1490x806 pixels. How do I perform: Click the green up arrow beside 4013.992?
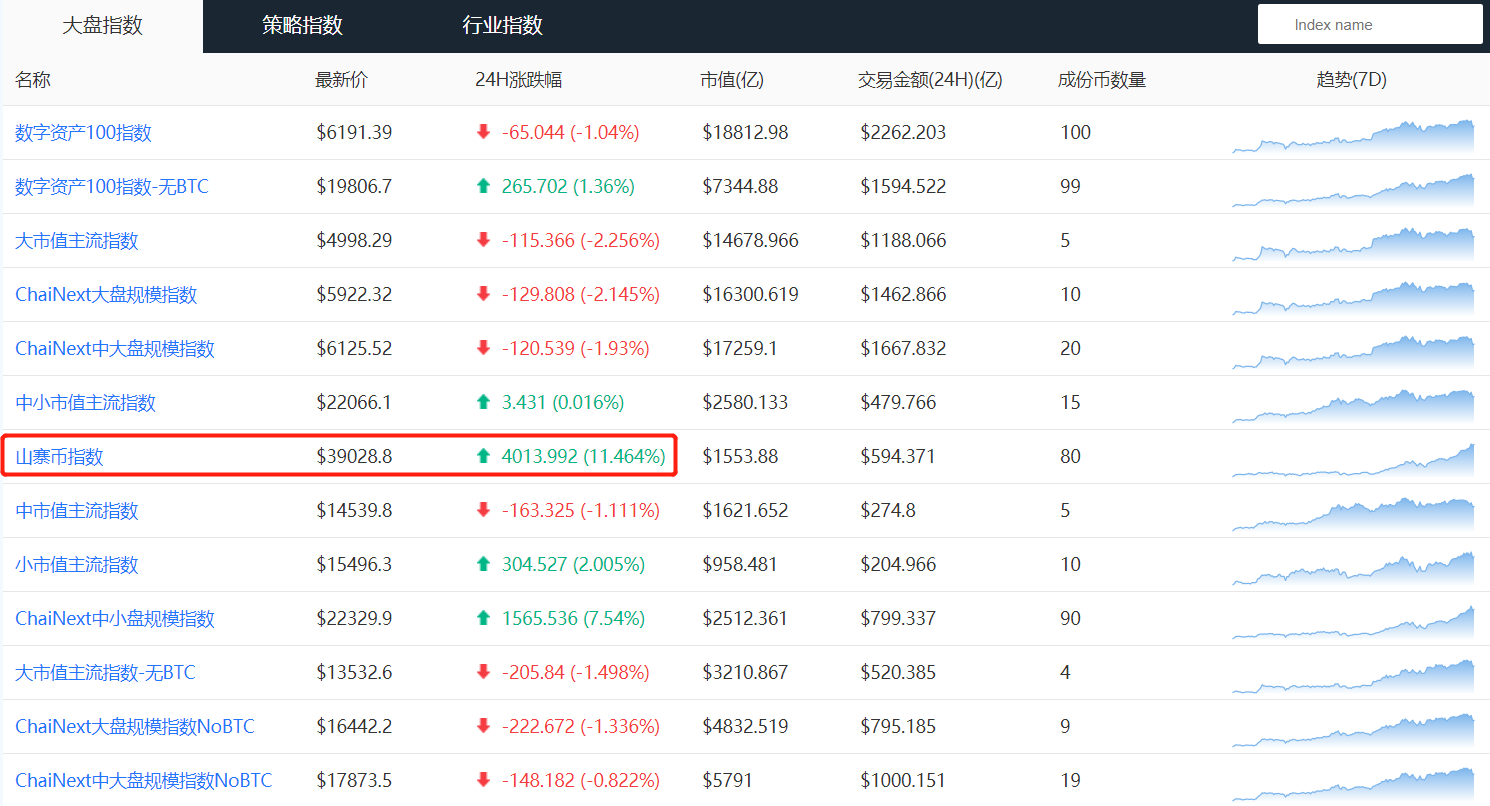tap(484, 456)
